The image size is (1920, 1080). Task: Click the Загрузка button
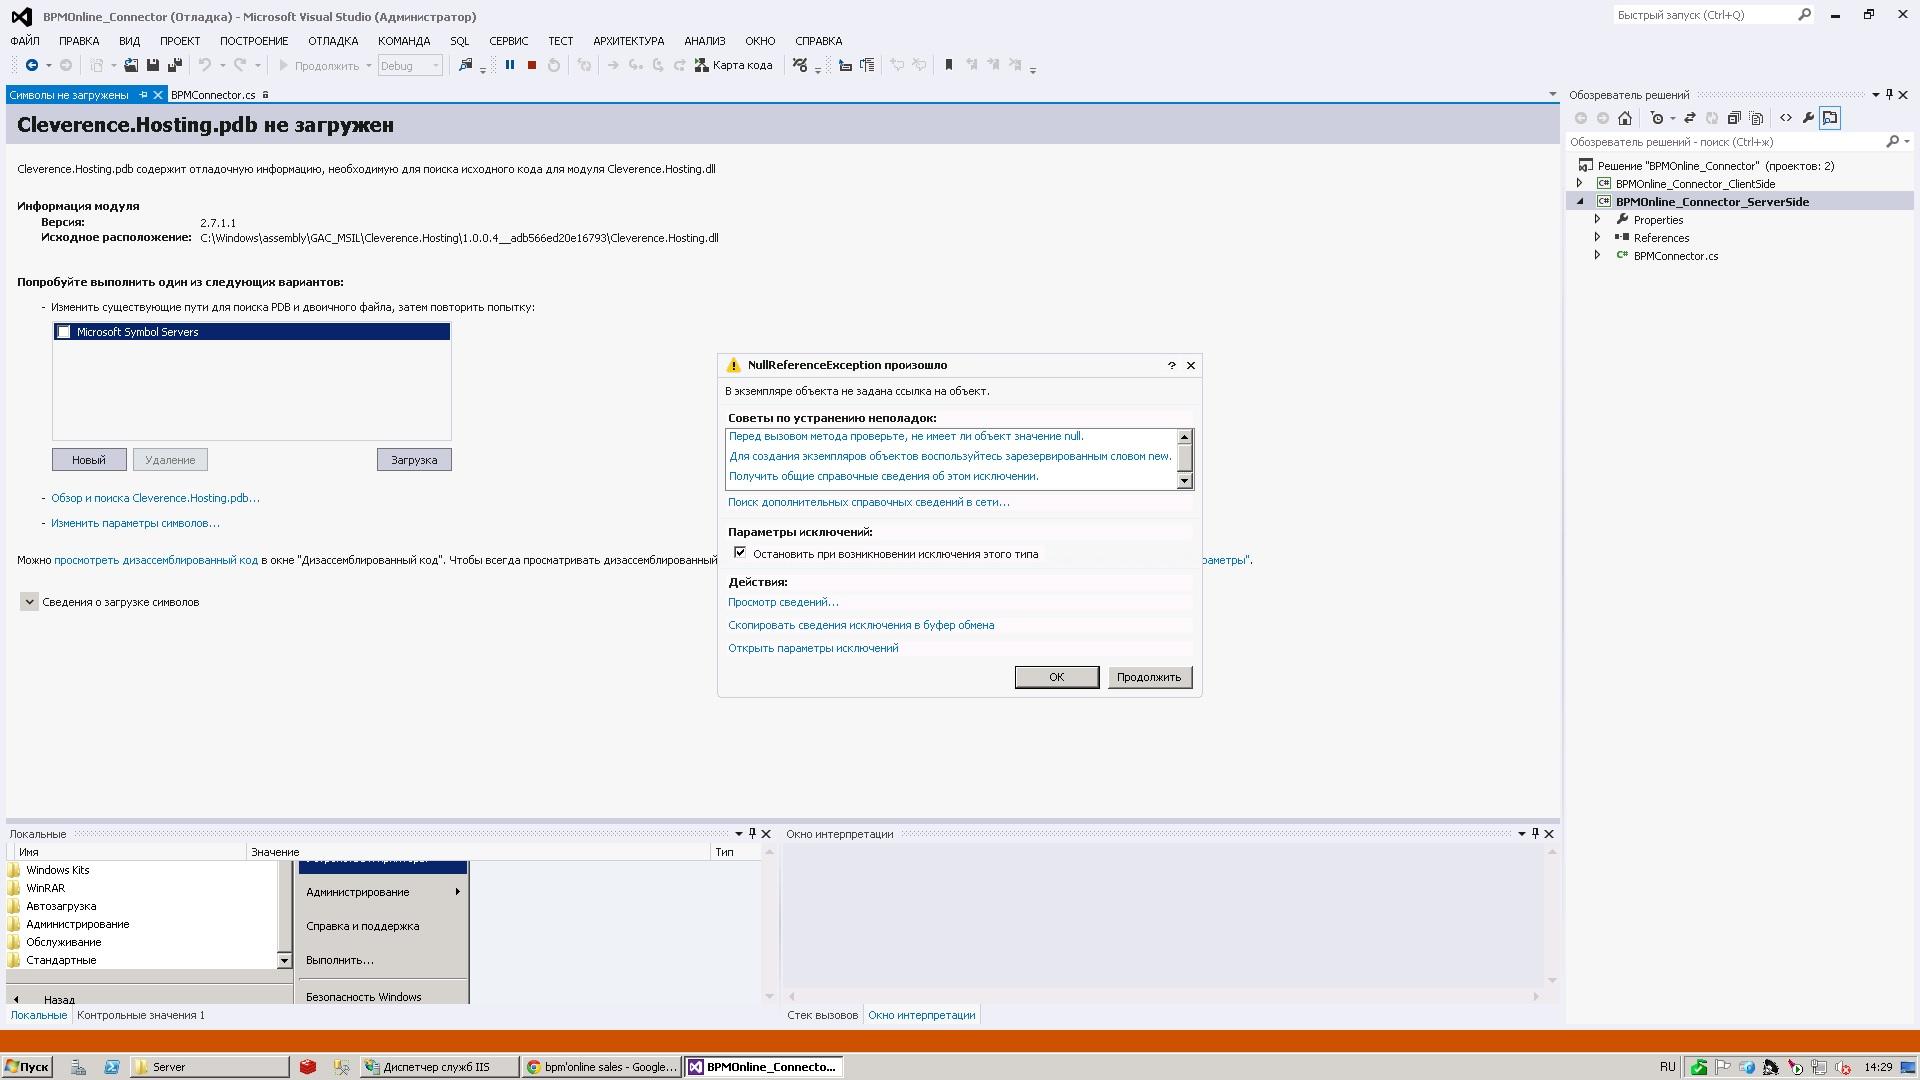[x=414, y=460]
